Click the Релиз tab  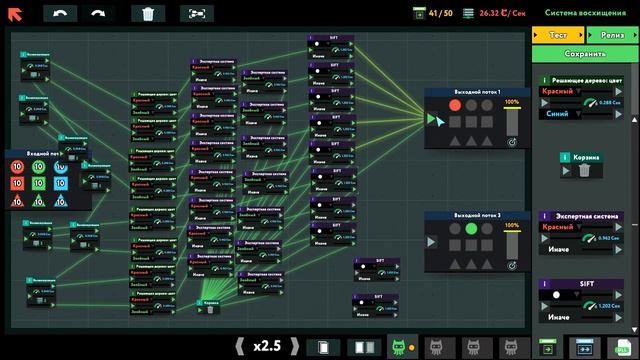click(x=612, y=35)
